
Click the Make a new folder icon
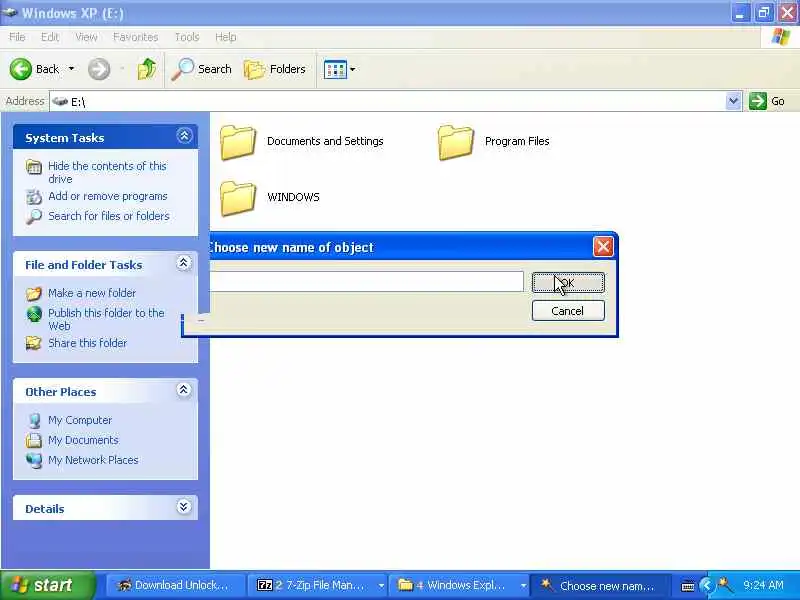click(x=34, y=293)
